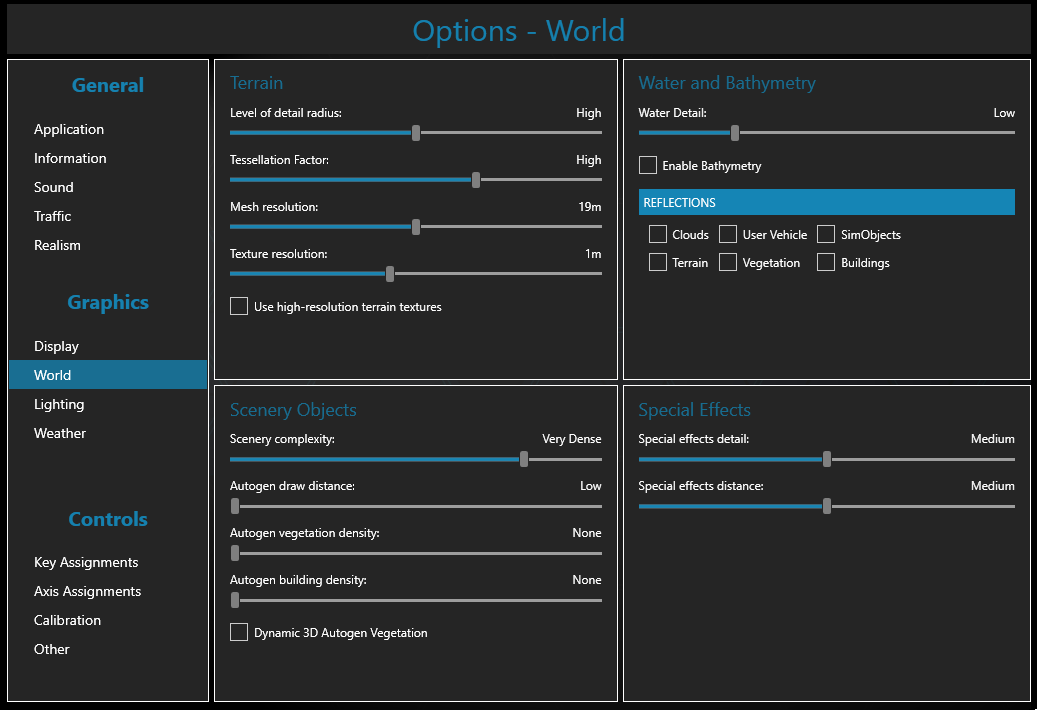Enable Dynamic 3D Autogen Vegetation

239,632
